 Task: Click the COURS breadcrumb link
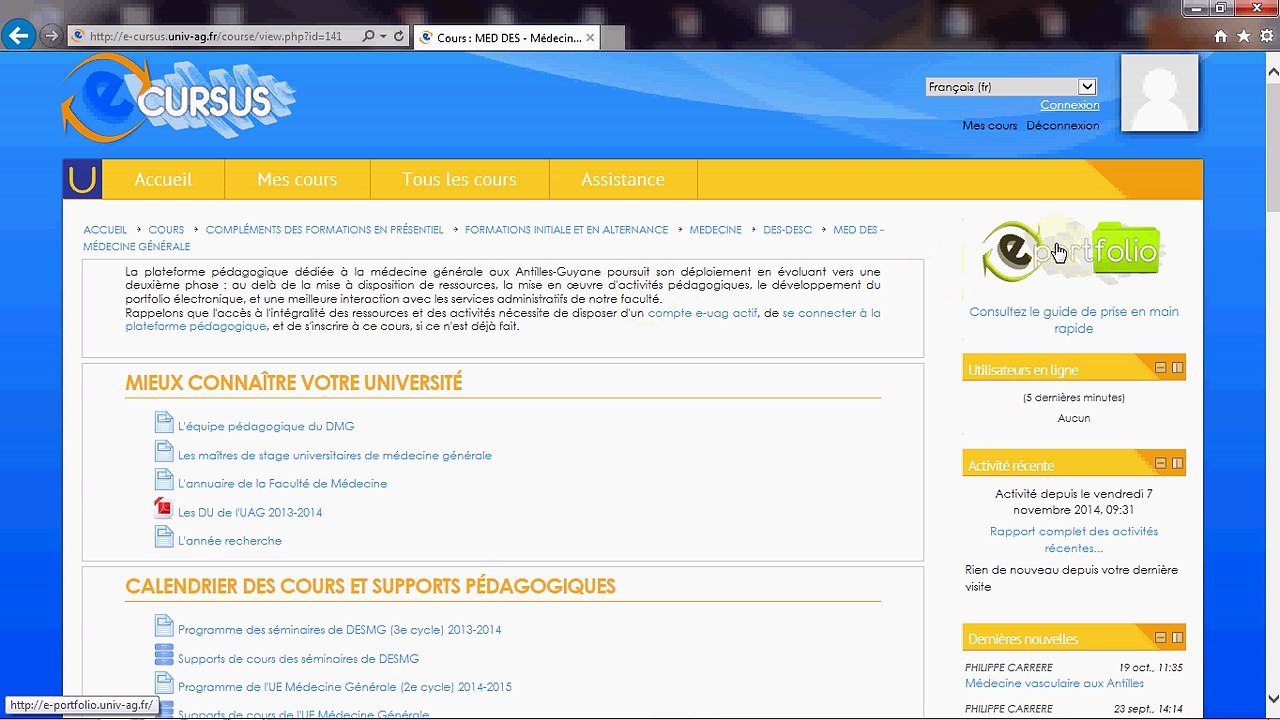(166, 230)
